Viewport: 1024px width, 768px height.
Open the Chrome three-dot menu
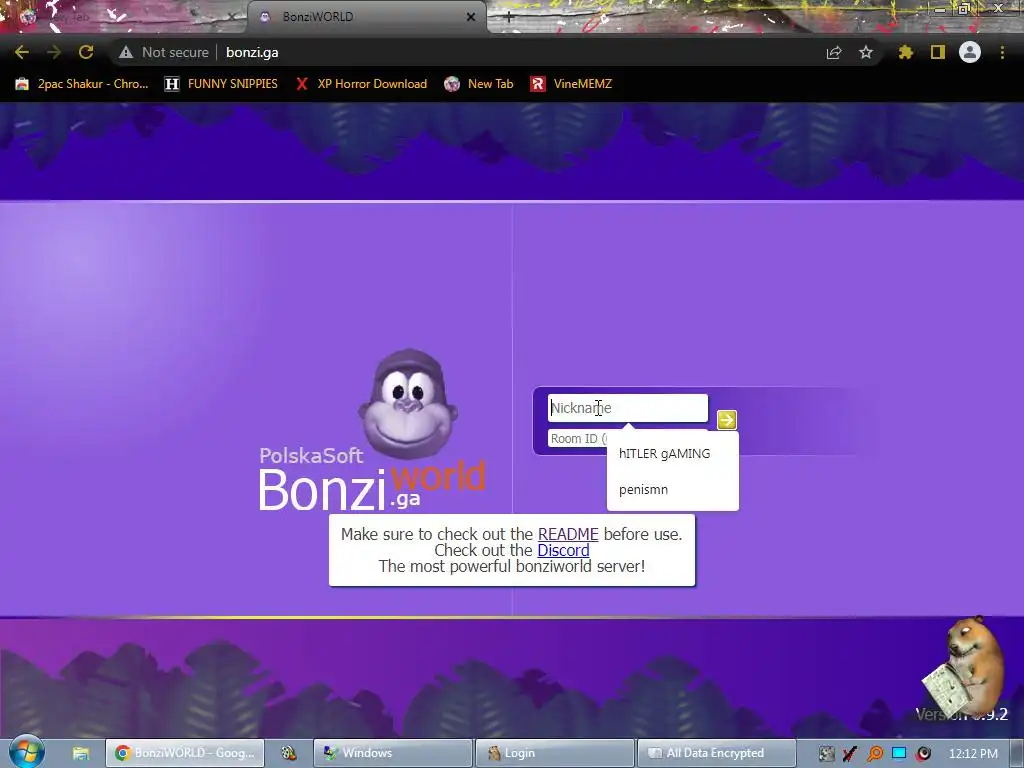tap(1002, 52)
